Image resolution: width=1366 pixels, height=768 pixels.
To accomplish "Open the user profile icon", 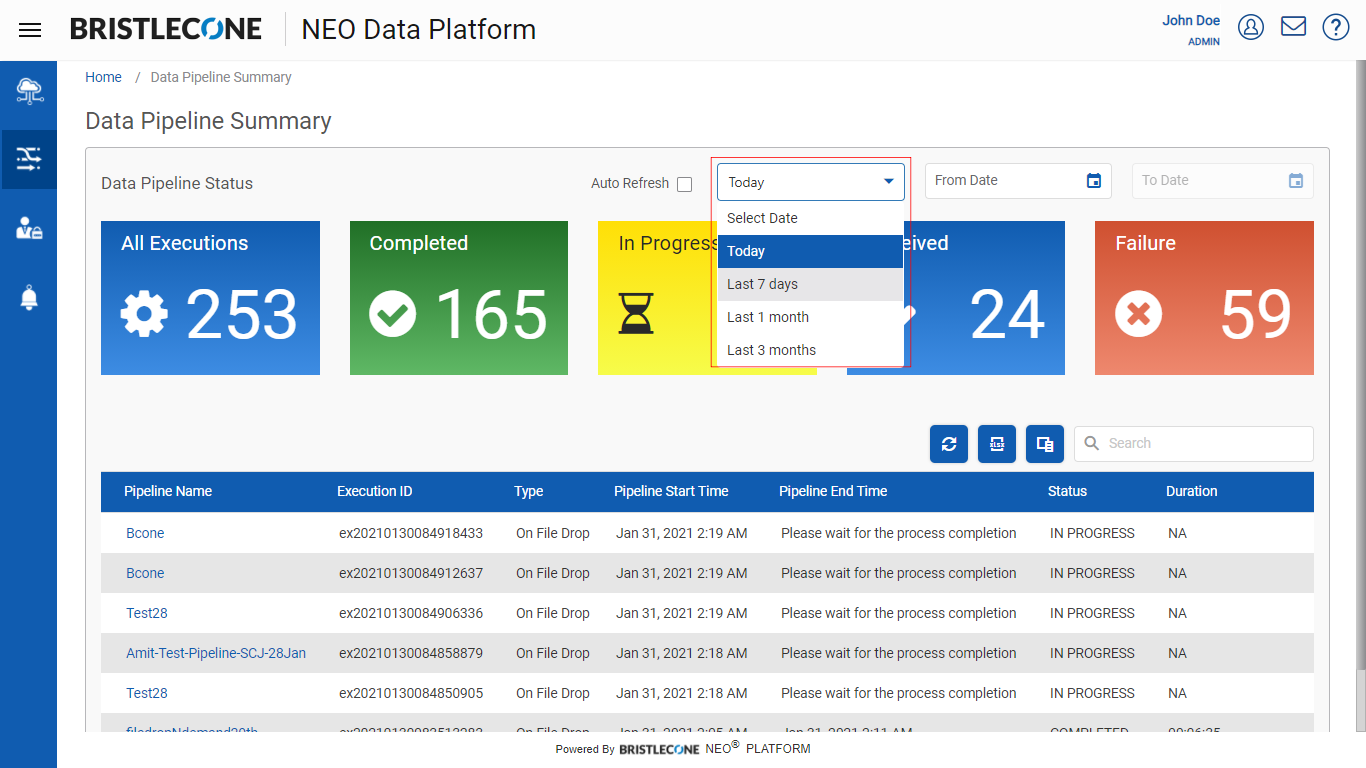I will (1251, 27).
